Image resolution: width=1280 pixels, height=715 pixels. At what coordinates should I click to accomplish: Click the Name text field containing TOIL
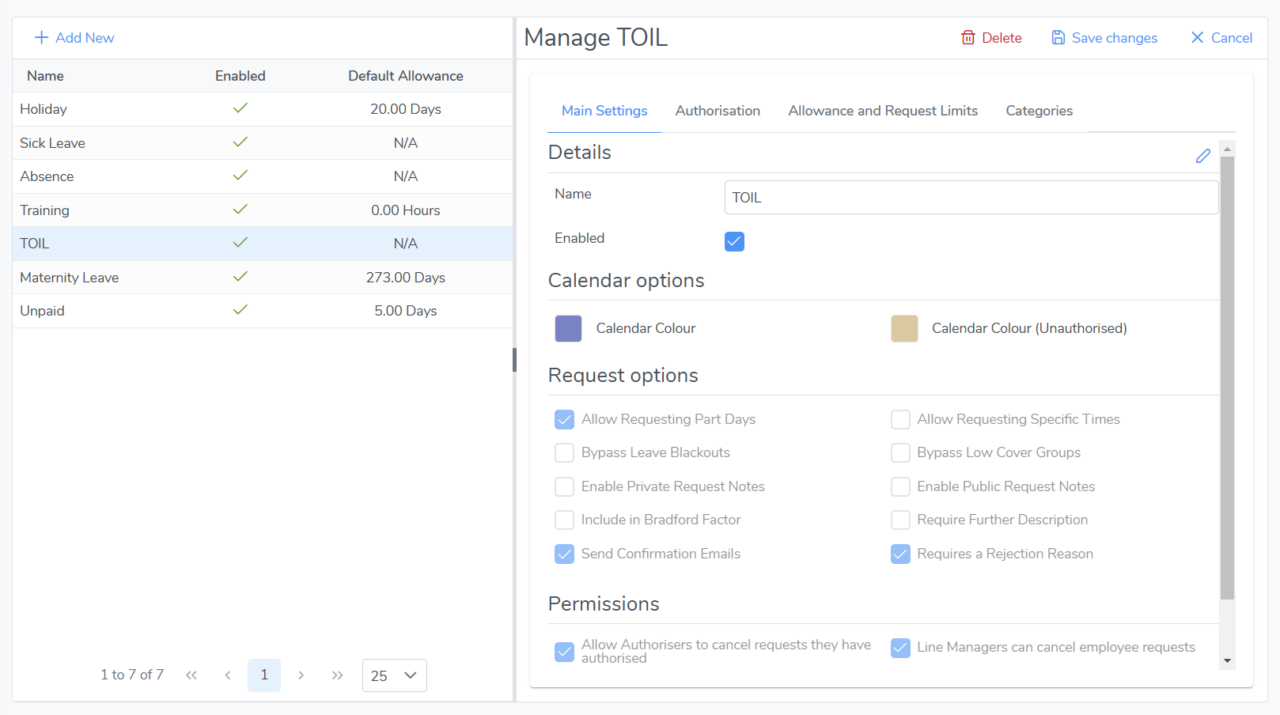click(971, 198)
